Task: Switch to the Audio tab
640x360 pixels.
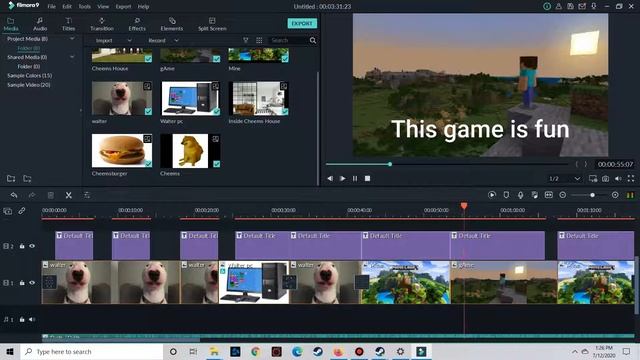Action: coord(40,24)
